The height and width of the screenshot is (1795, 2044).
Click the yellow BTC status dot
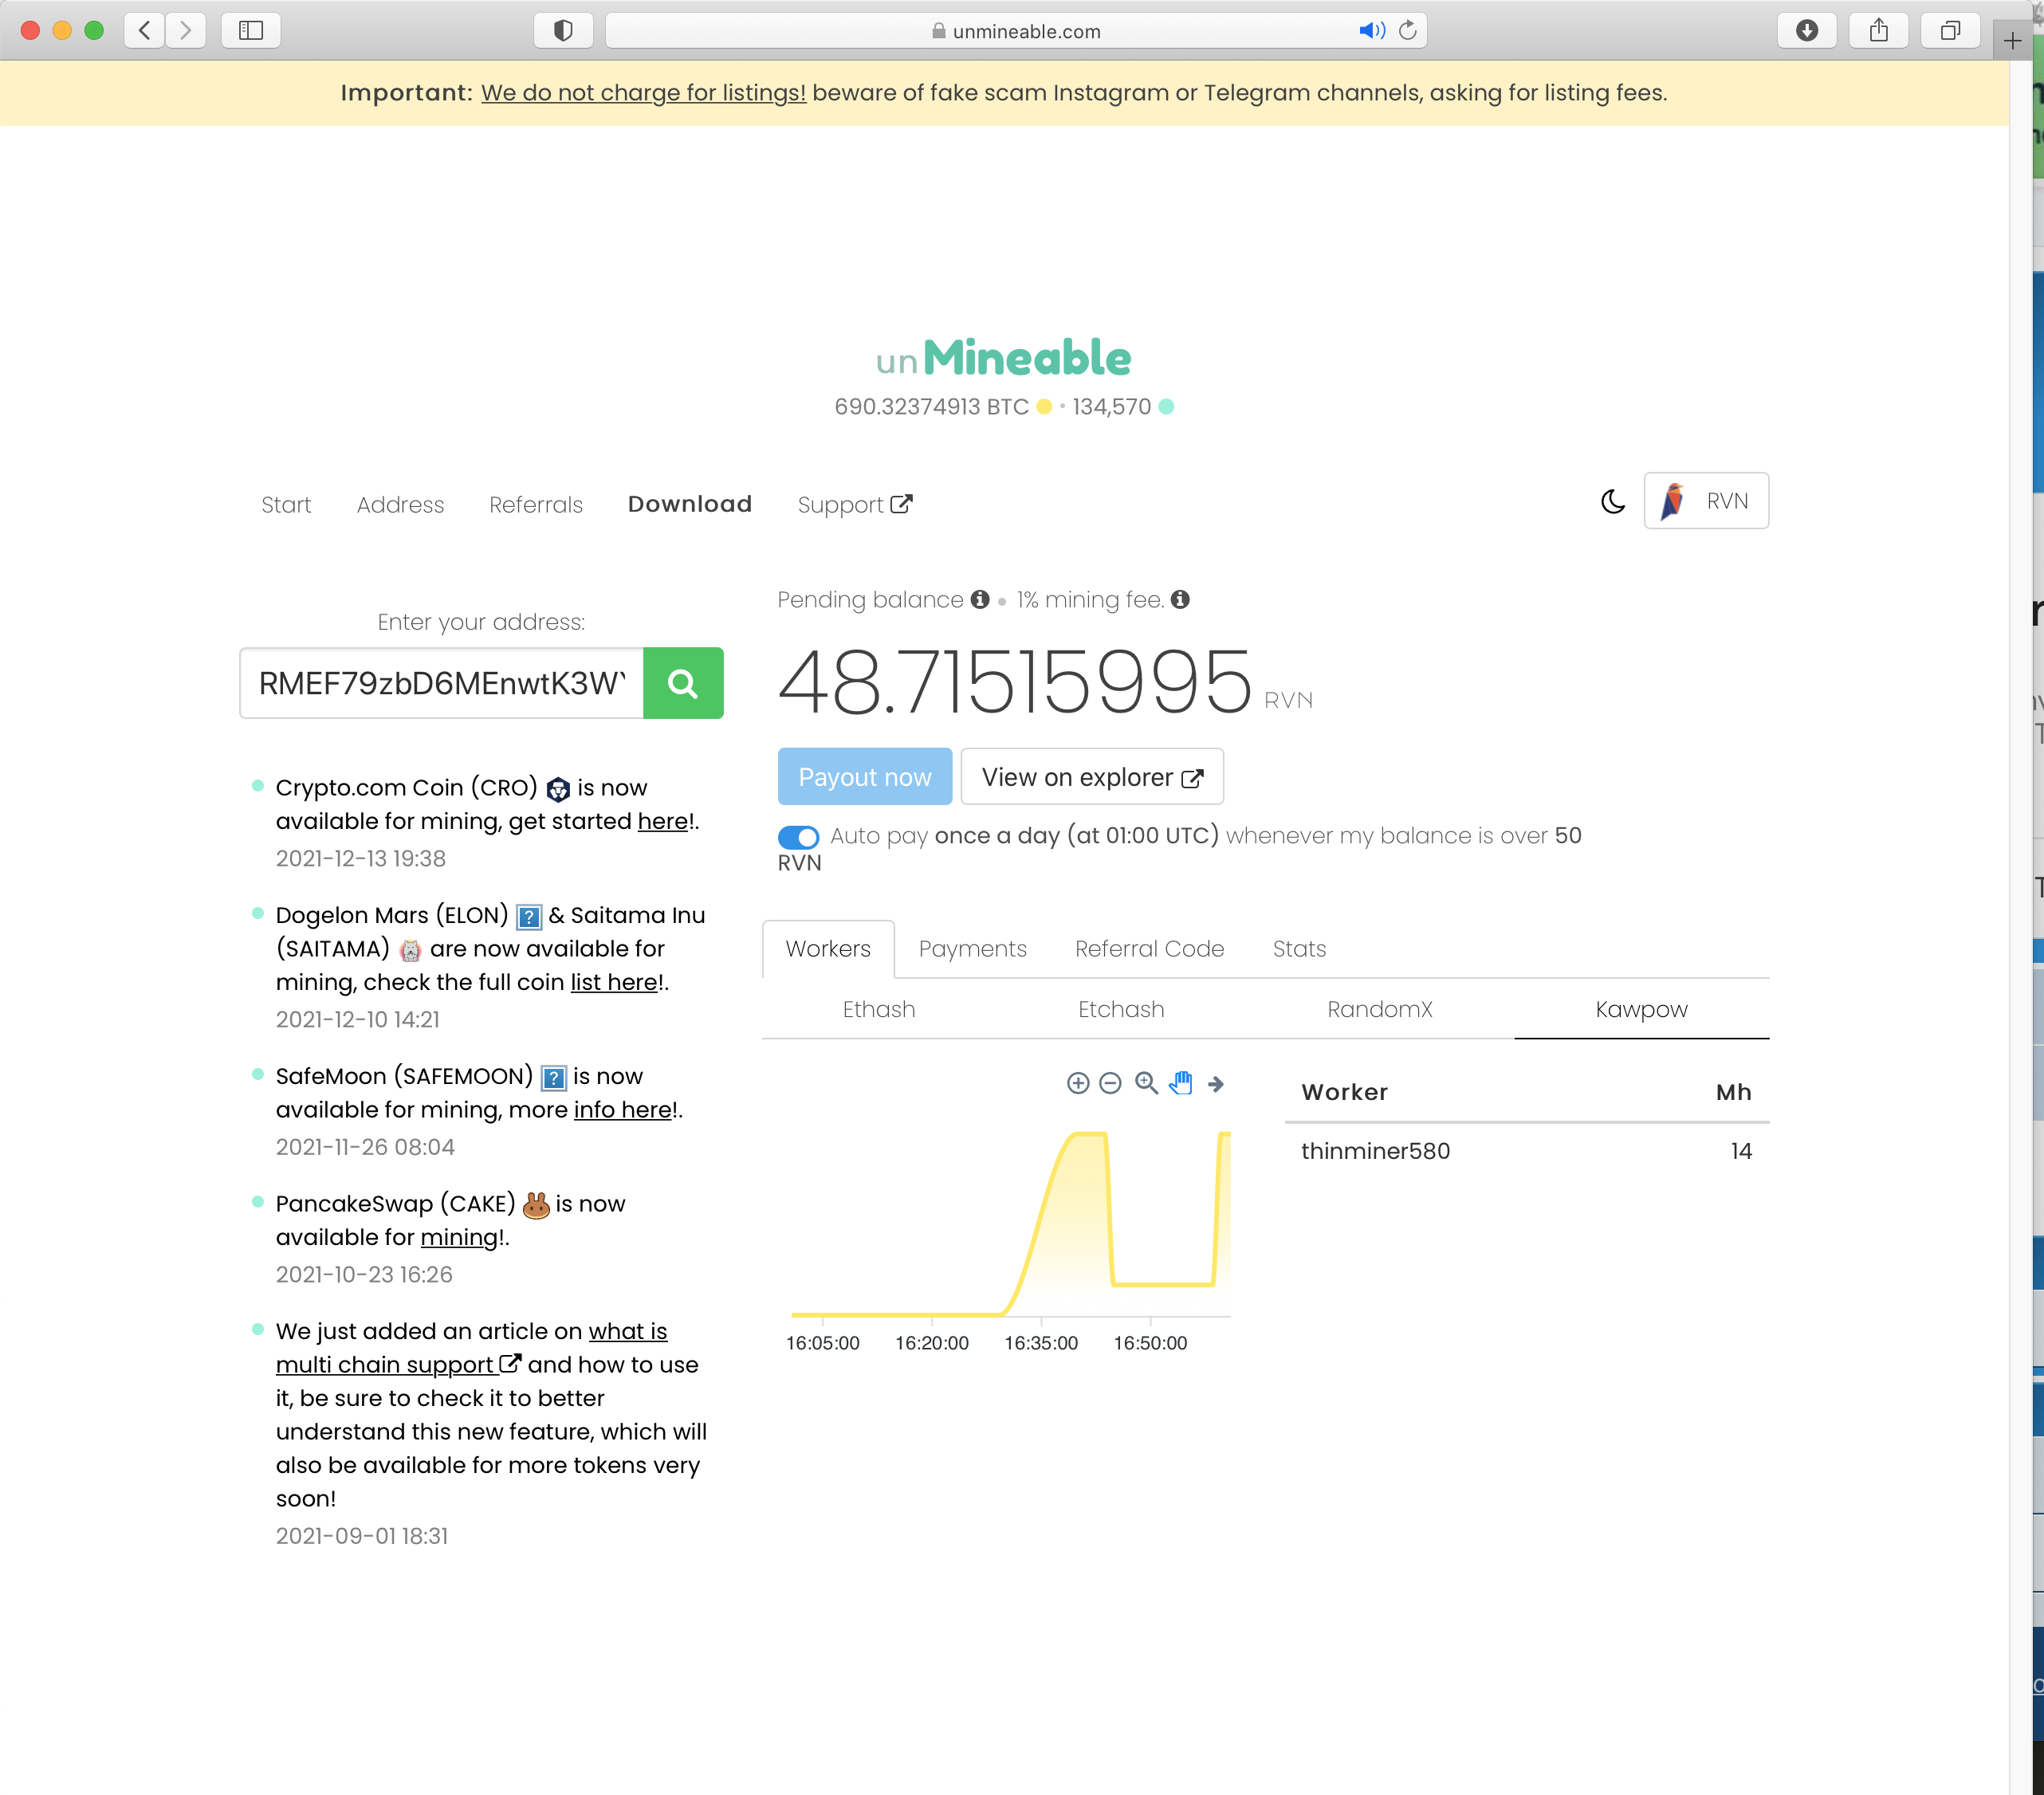(1044, 407)
